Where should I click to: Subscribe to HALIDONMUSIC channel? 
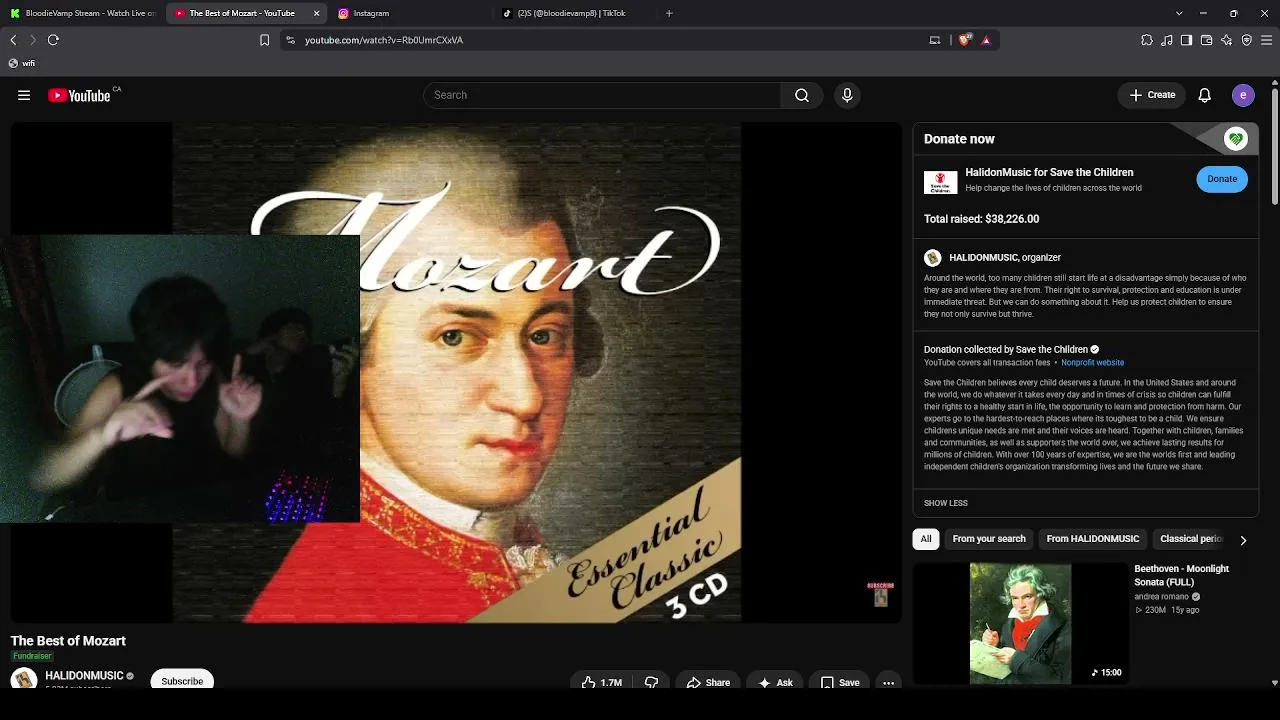click(x=182, y=681)
